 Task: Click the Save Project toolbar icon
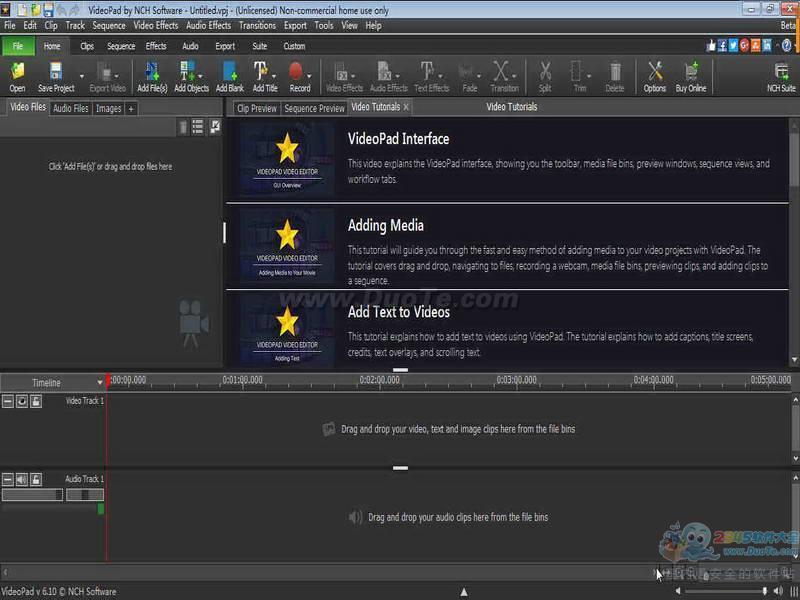coord(56,77)
